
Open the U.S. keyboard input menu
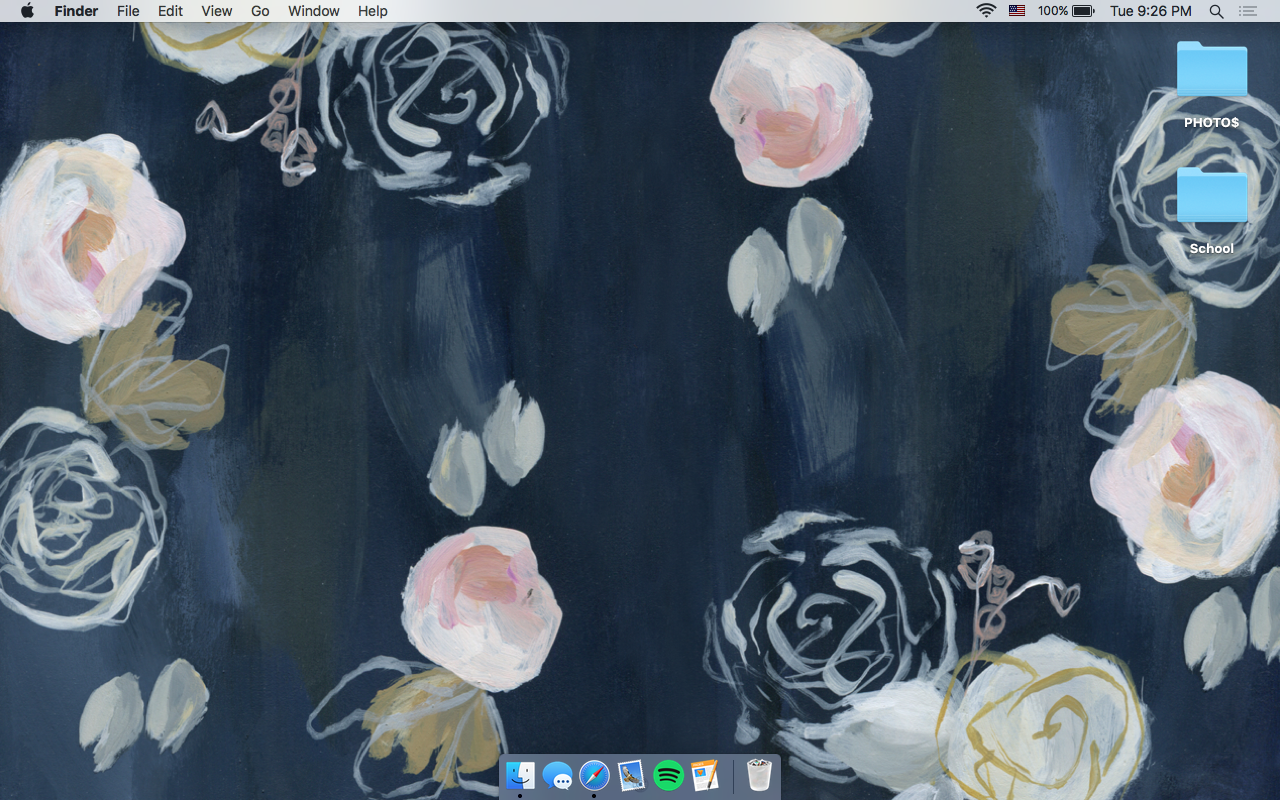[x=1017, y=11]
